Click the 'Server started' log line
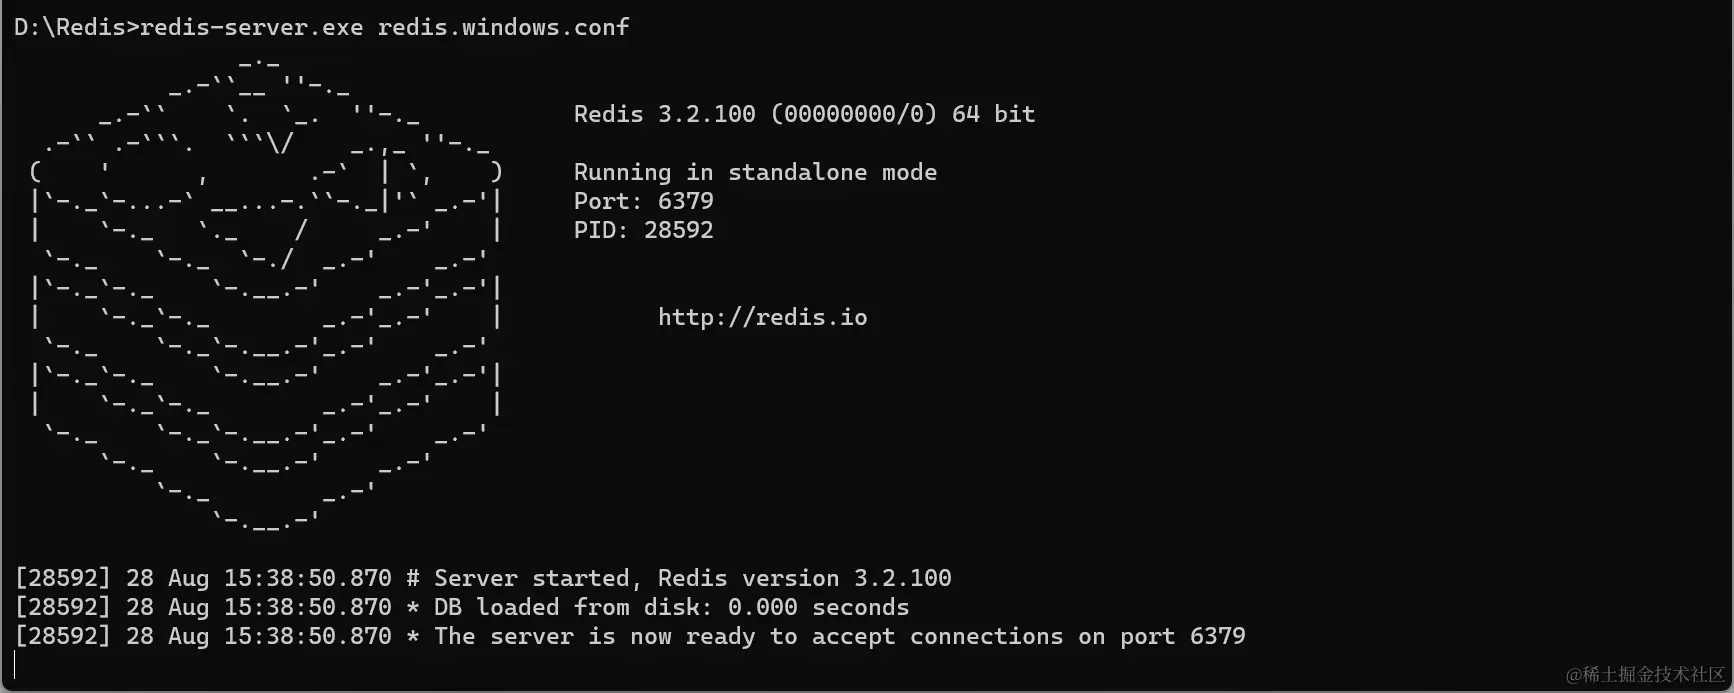 483,578
